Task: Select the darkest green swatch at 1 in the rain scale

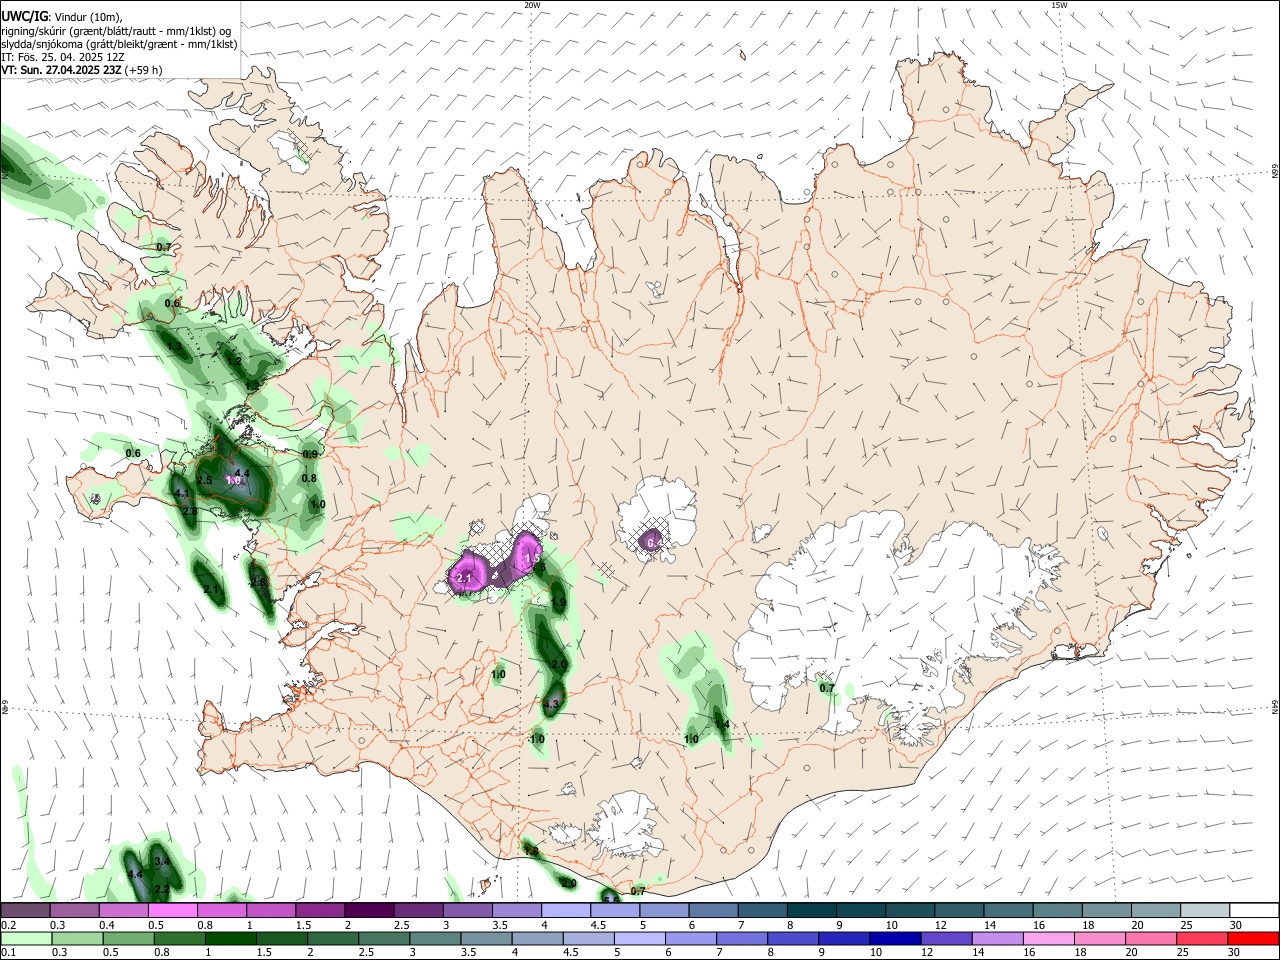Action: [230, 938]
